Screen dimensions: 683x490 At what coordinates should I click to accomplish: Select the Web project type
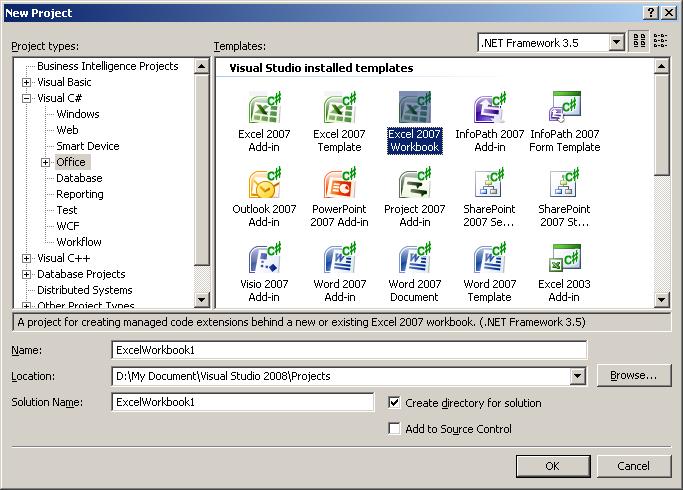pyautogui.click(x=68, y=130)
